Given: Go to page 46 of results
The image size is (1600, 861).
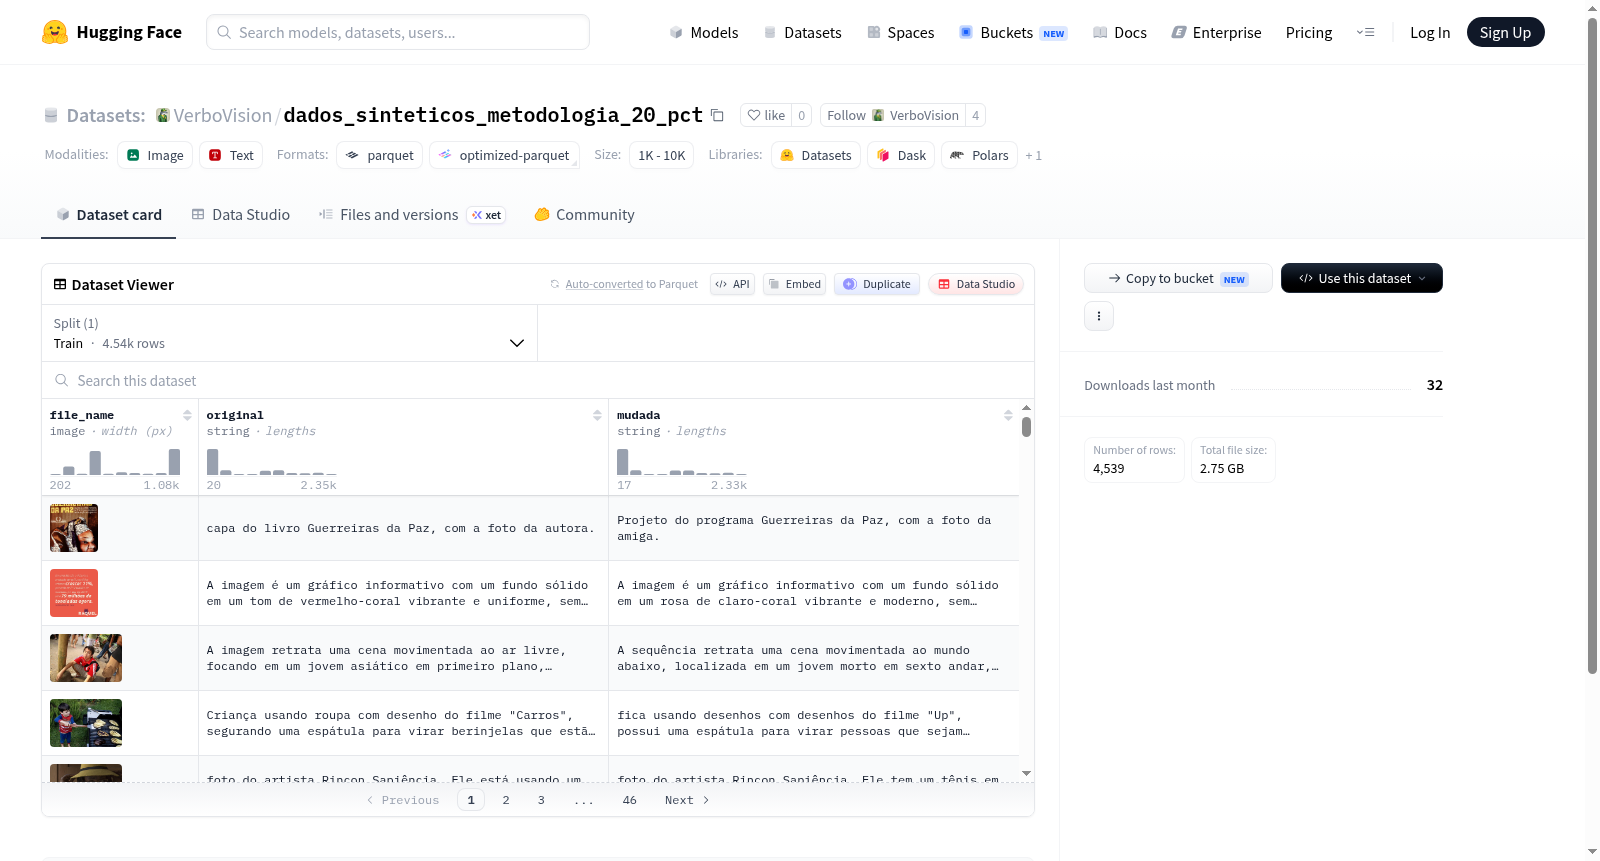Looking at the screenshot, I should (x=629, y=800).
